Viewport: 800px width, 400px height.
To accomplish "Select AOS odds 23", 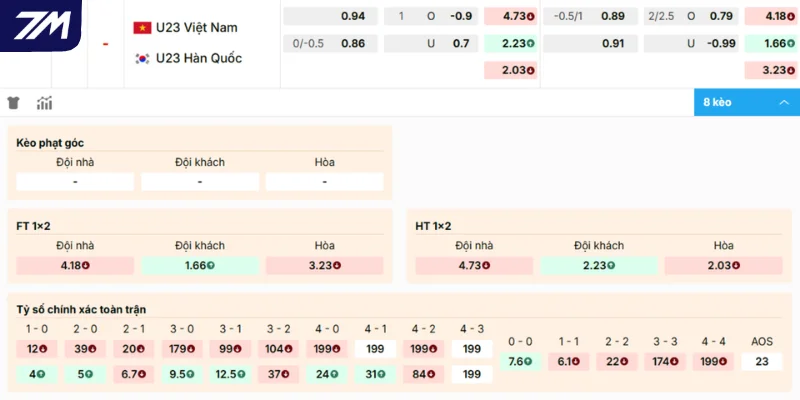I will point(762,361).
